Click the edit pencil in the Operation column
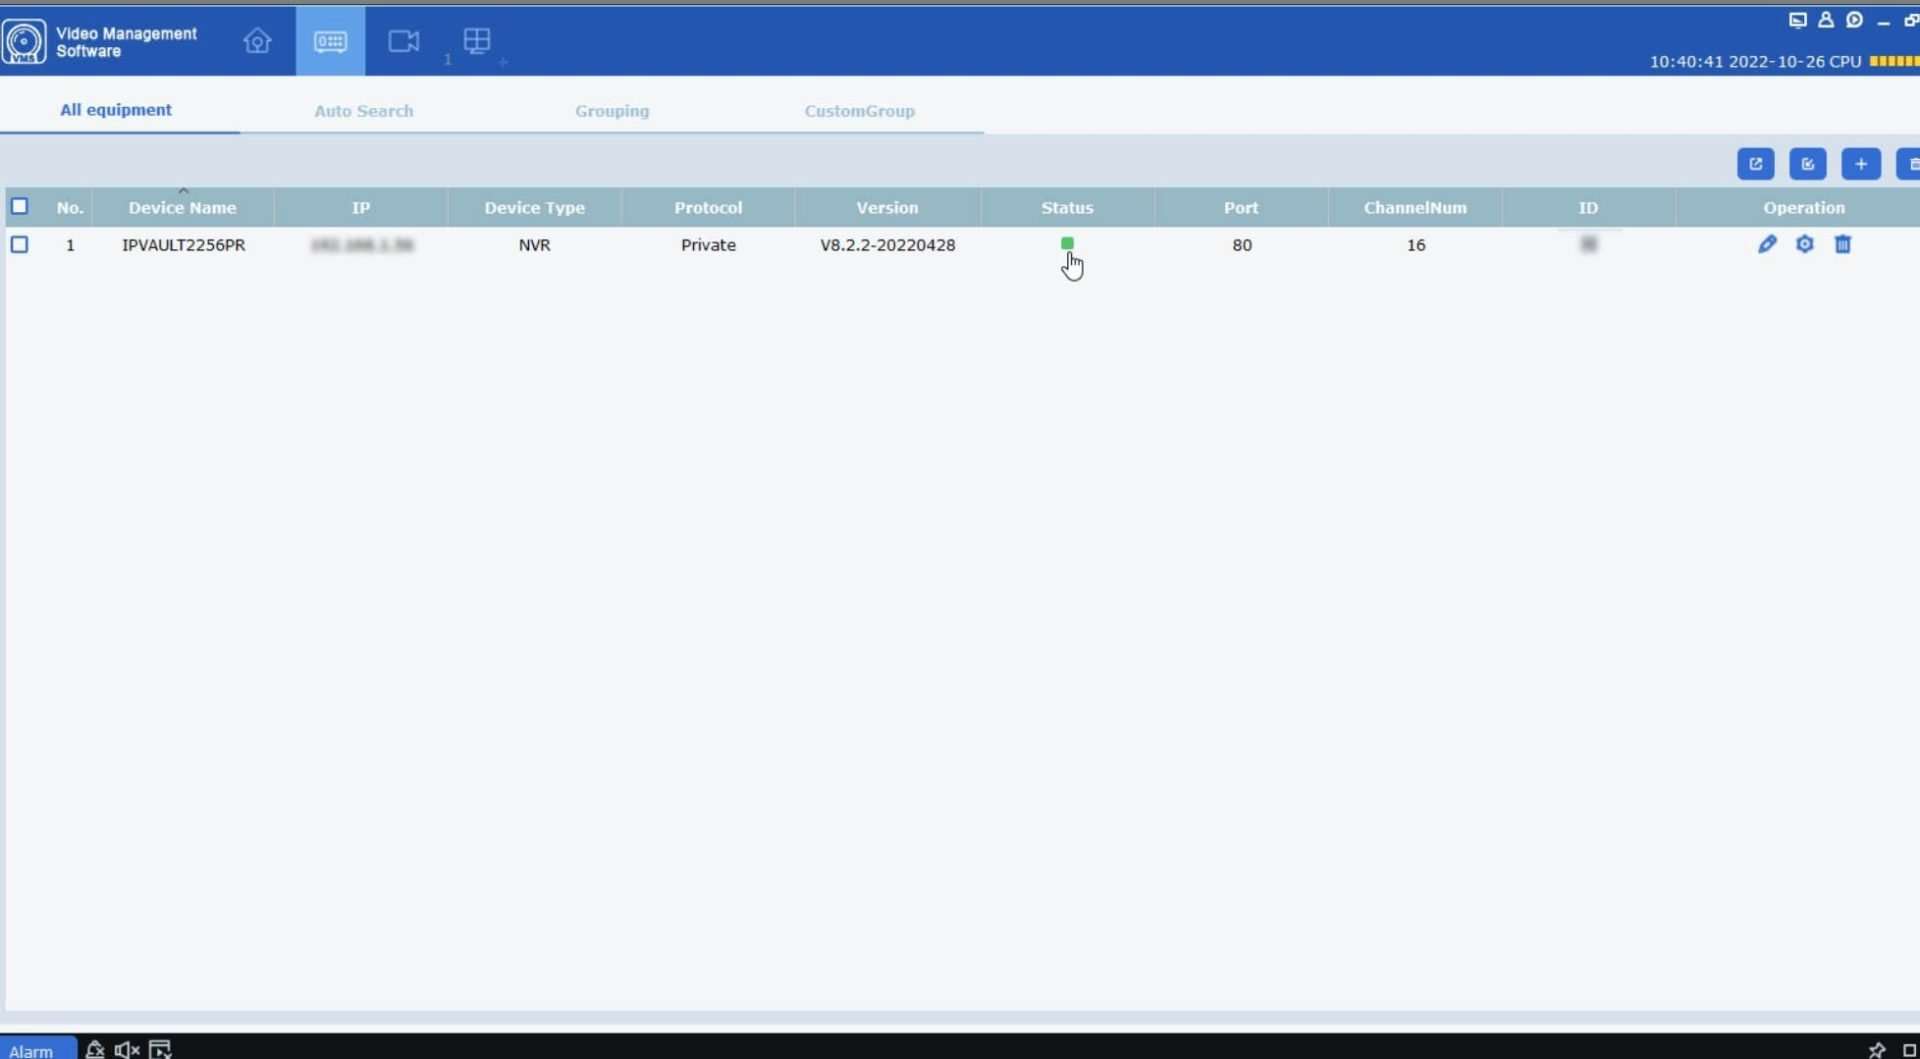This screenshot has height=1059, width=1920. (1767, 244)
